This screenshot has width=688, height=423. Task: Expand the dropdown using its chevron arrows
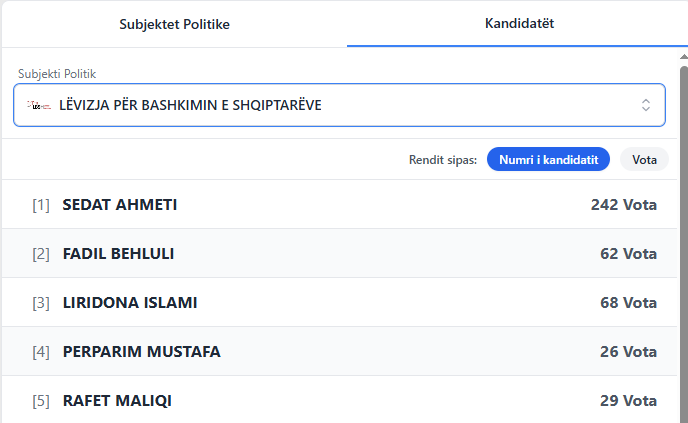tap(646, 105)
